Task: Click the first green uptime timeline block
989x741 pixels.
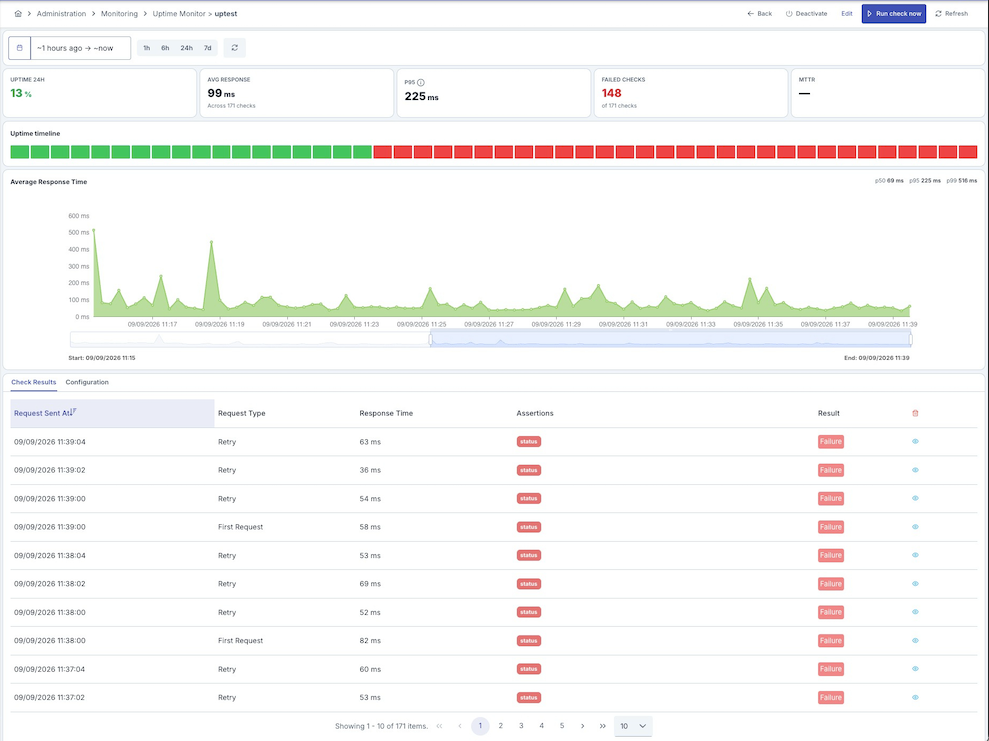Action: [x=20, y=151]
